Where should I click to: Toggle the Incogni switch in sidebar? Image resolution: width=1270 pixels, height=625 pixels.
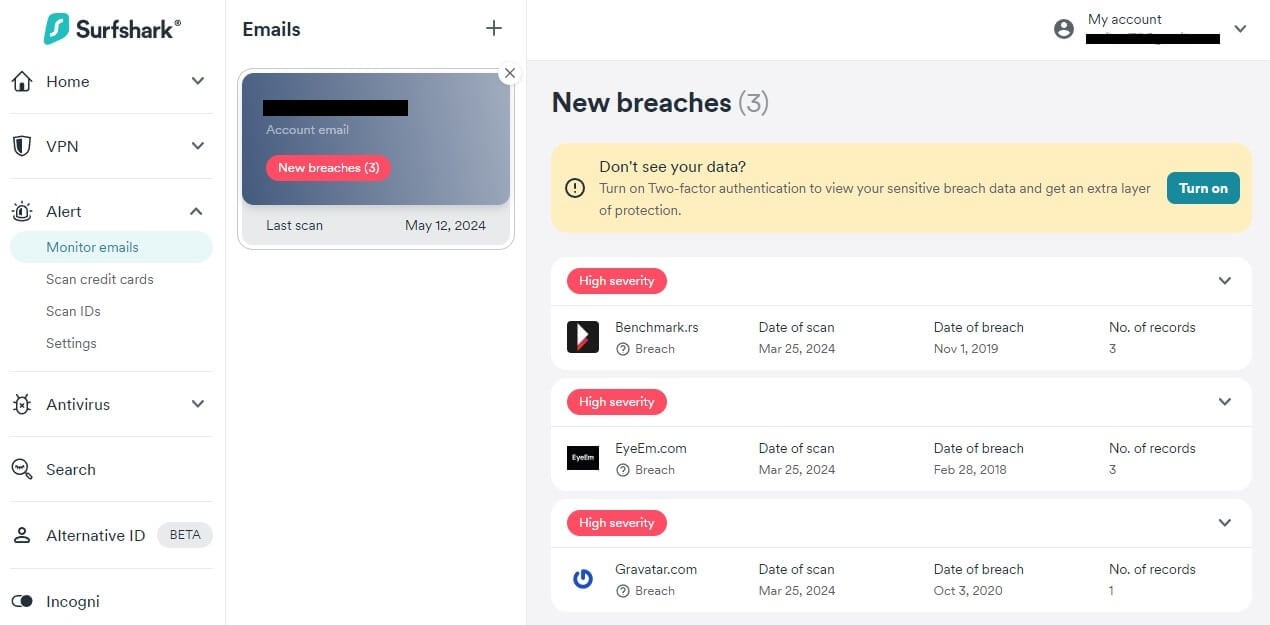pyautogui.click(x=22, y=601)
